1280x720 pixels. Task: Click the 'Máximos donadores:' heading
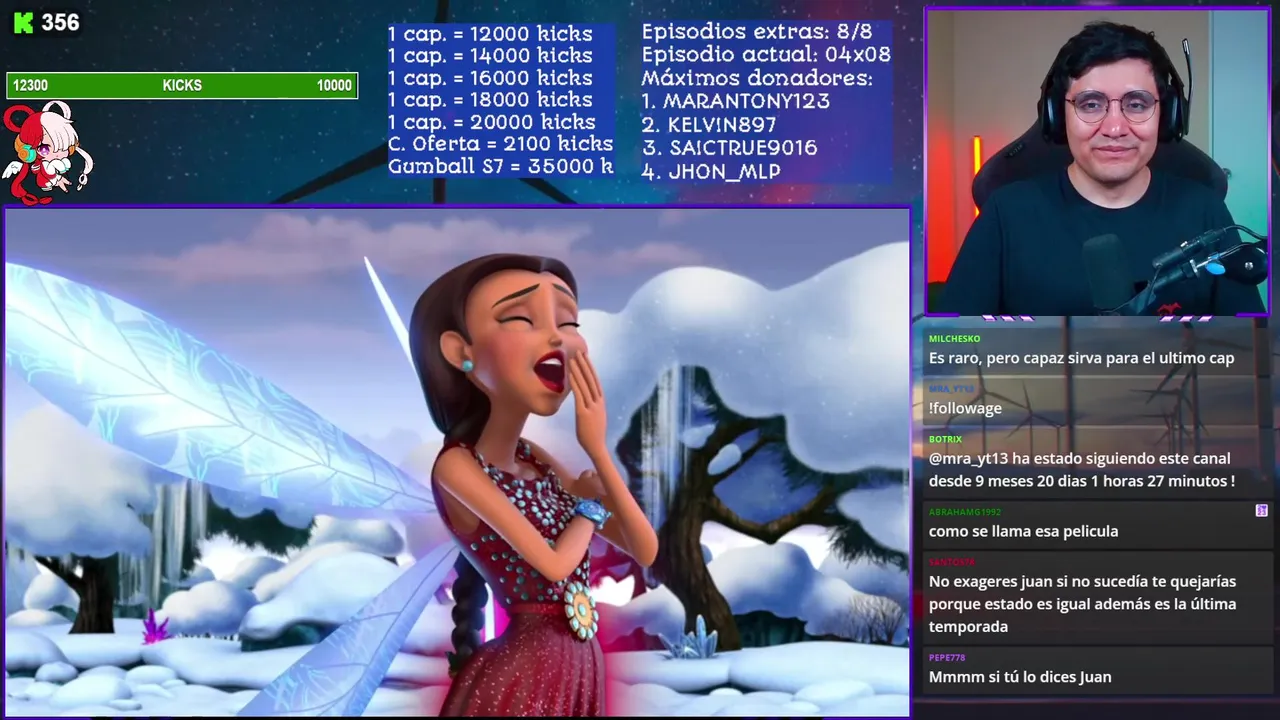pyautogui.click(x=757, y=78)
